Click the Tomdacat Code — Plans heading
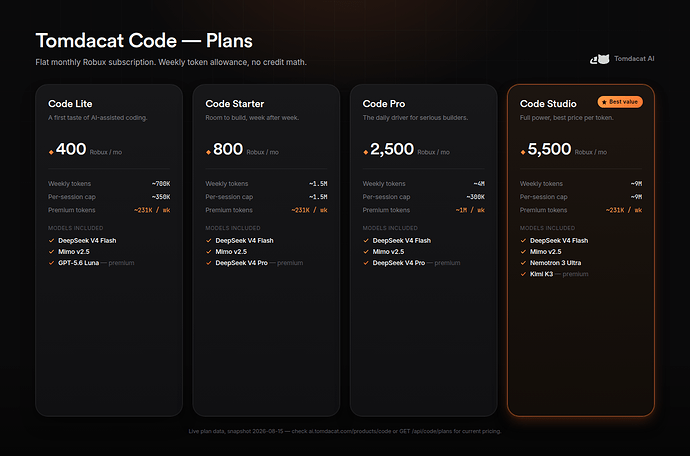The image size is (690, 456). click(x=144, y=40)
